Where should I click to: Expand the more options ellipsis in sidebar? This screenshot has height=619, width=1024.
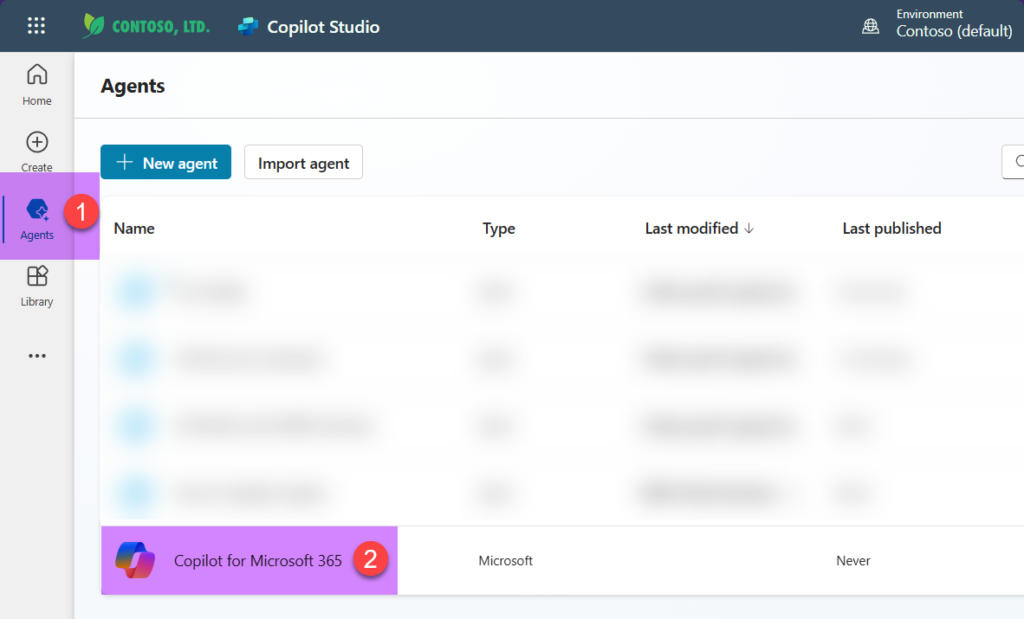[x=37, y=356]
